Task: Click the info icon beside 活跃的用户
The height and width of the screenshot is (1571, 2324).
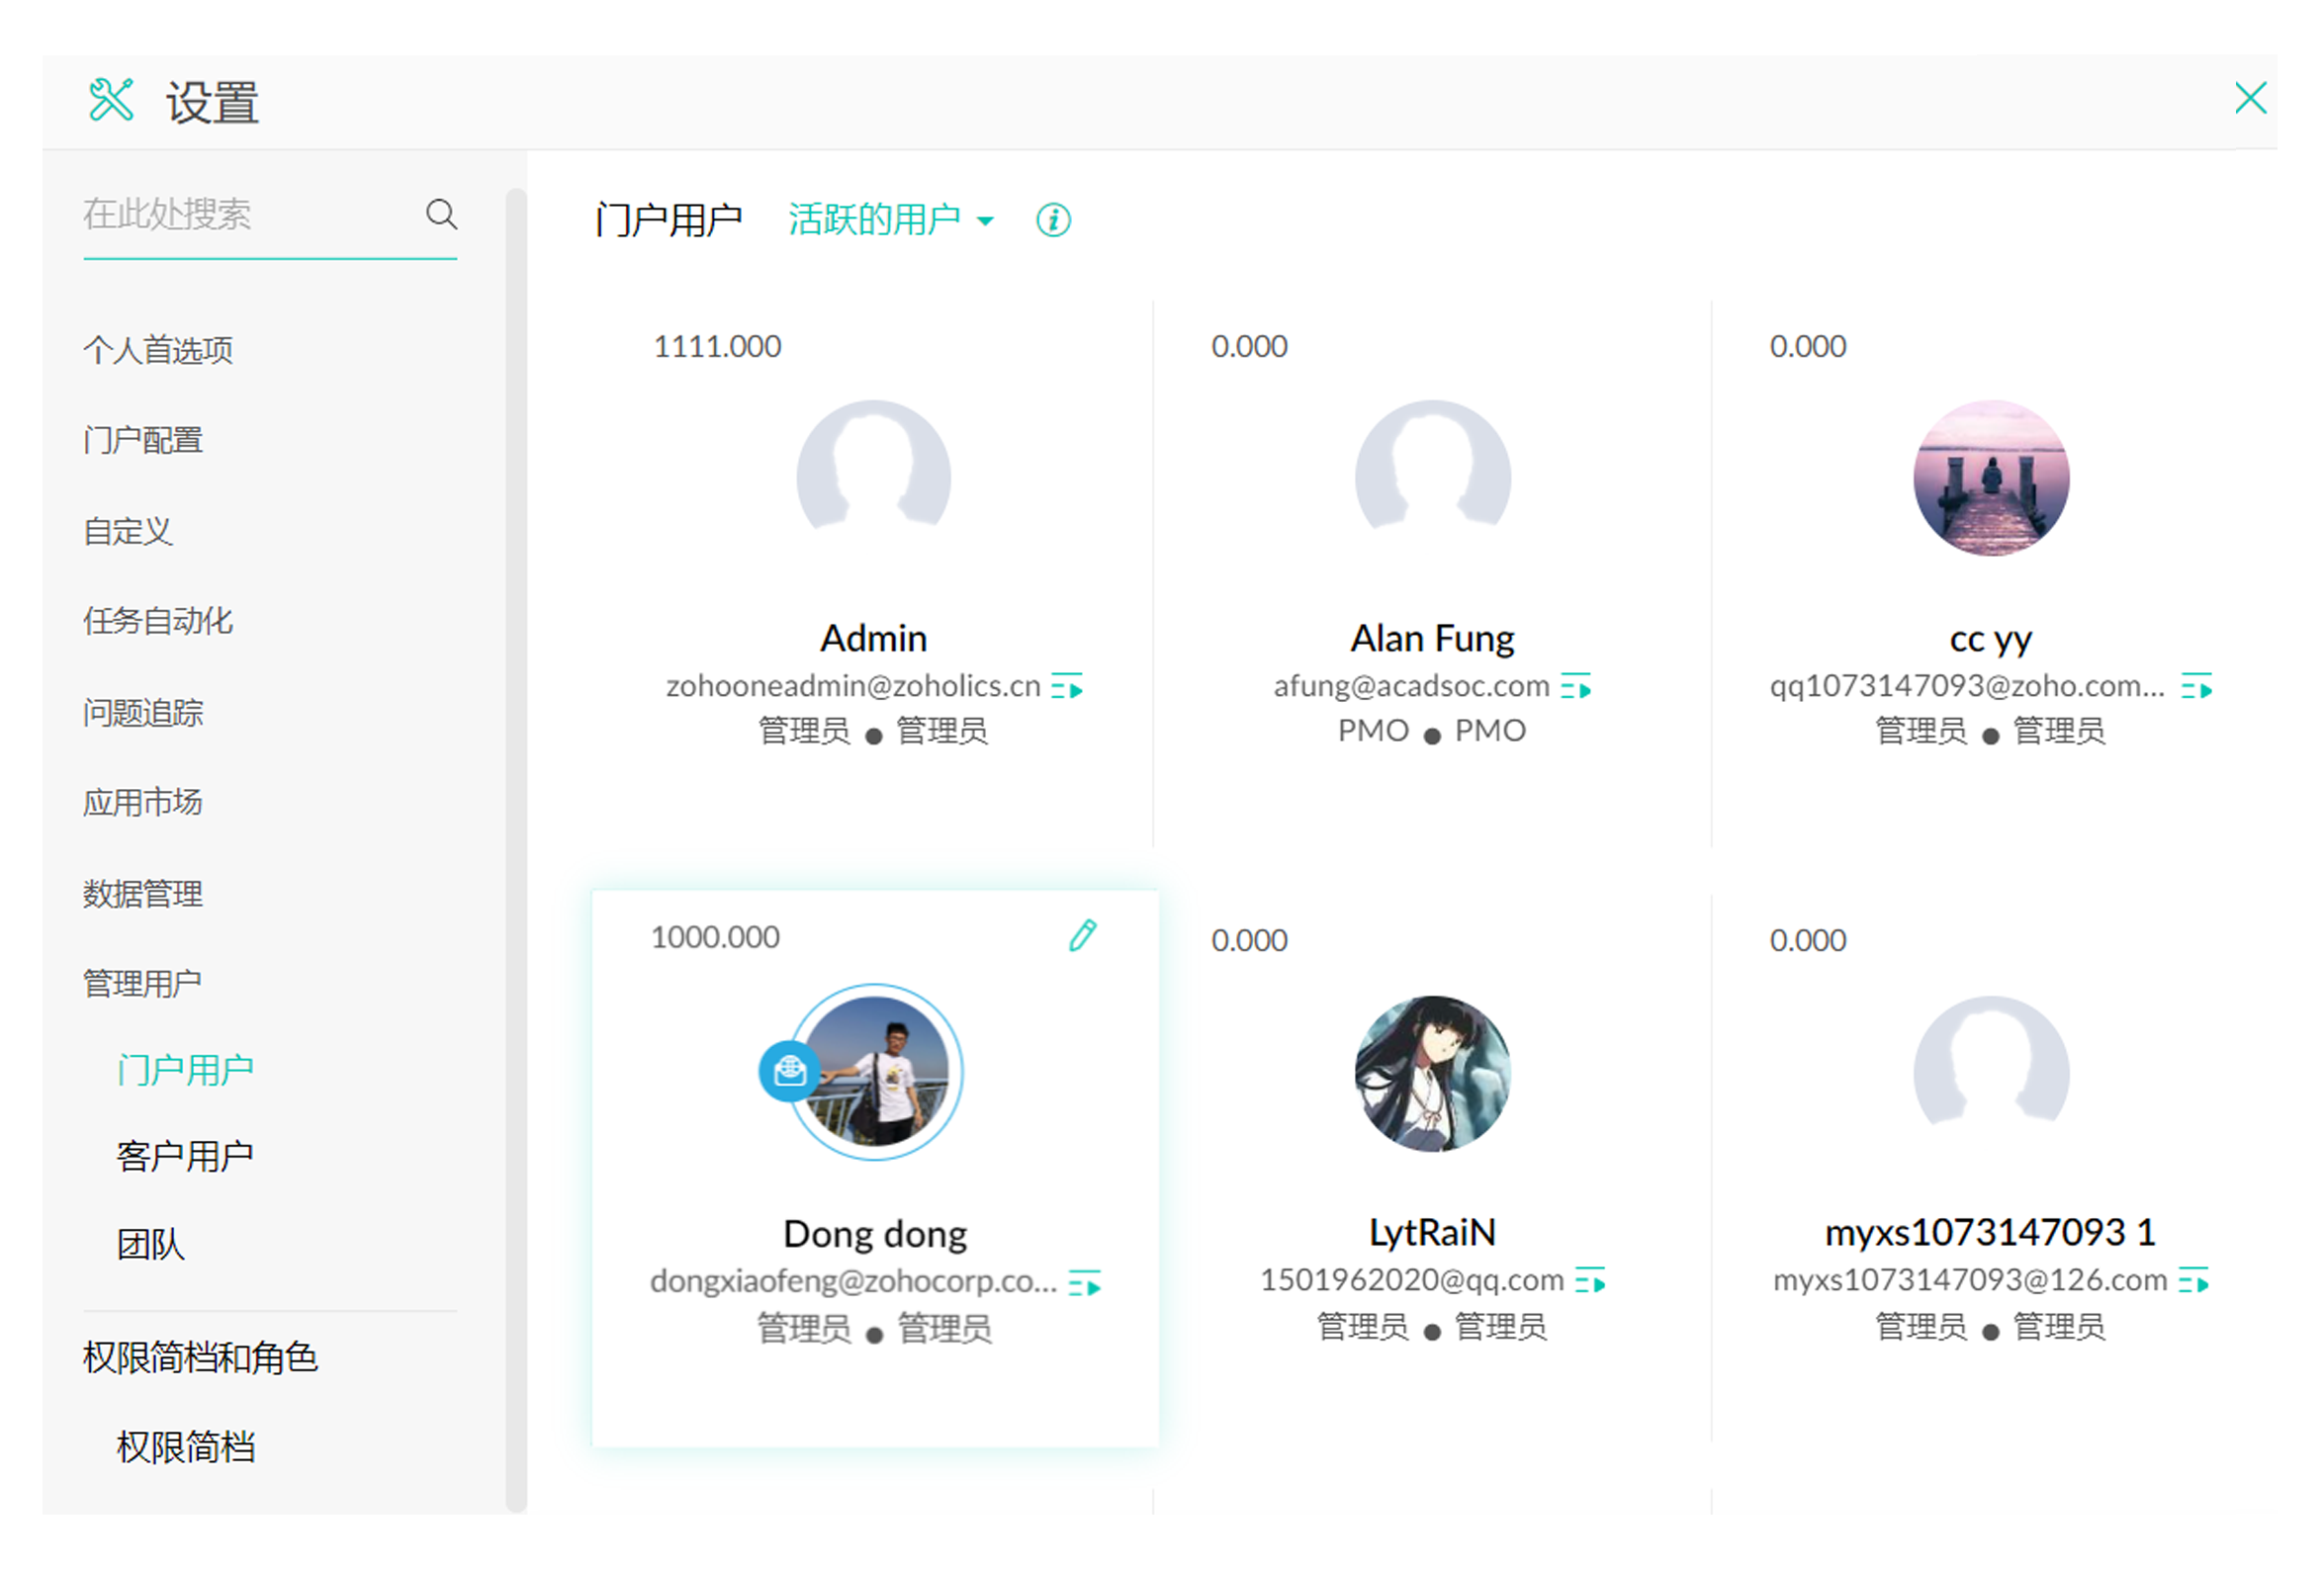Action: coord(1053,220)
